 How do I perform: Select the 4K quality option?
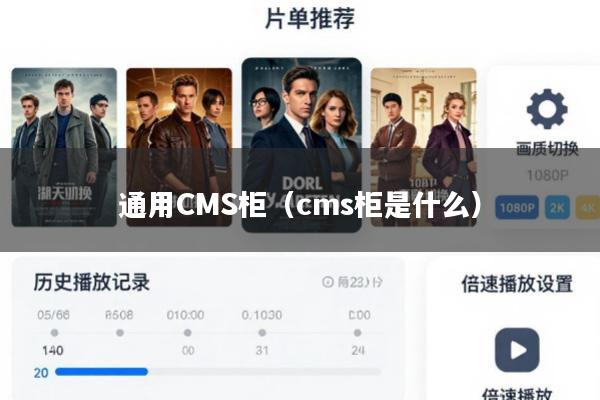click(x=588, y=207)
